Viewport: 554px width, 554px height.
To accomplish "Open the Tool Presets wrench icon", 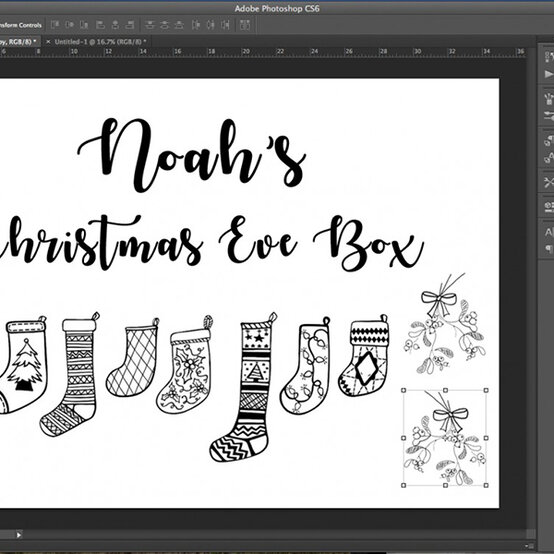I will click(x=549, y=182).
